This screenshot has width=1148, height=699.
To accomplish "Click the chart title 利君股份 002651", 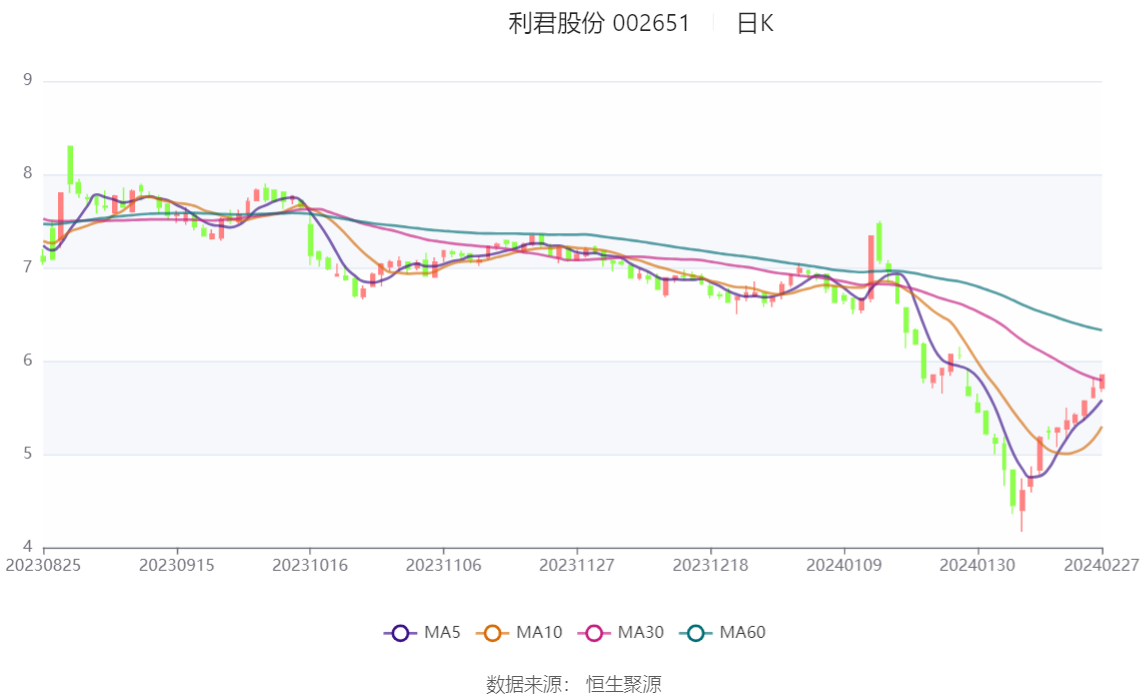I will (599, 23).
